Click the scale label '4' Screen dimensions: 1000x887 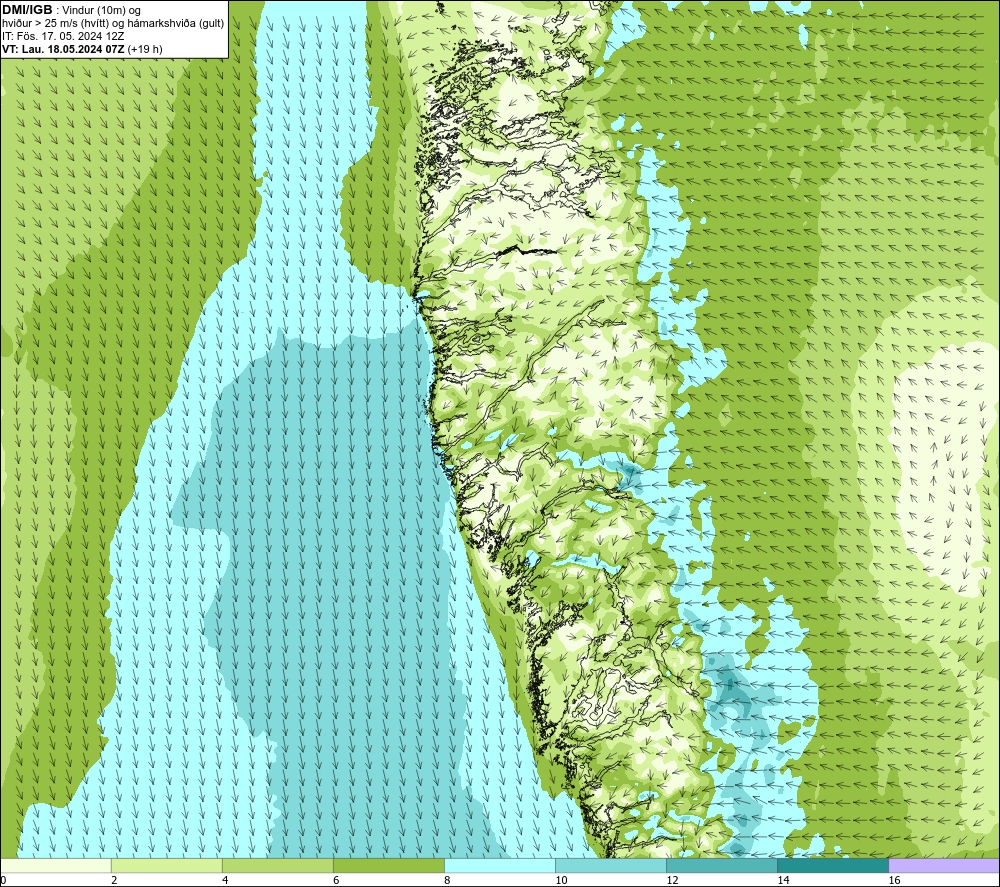tap(225, 880)
